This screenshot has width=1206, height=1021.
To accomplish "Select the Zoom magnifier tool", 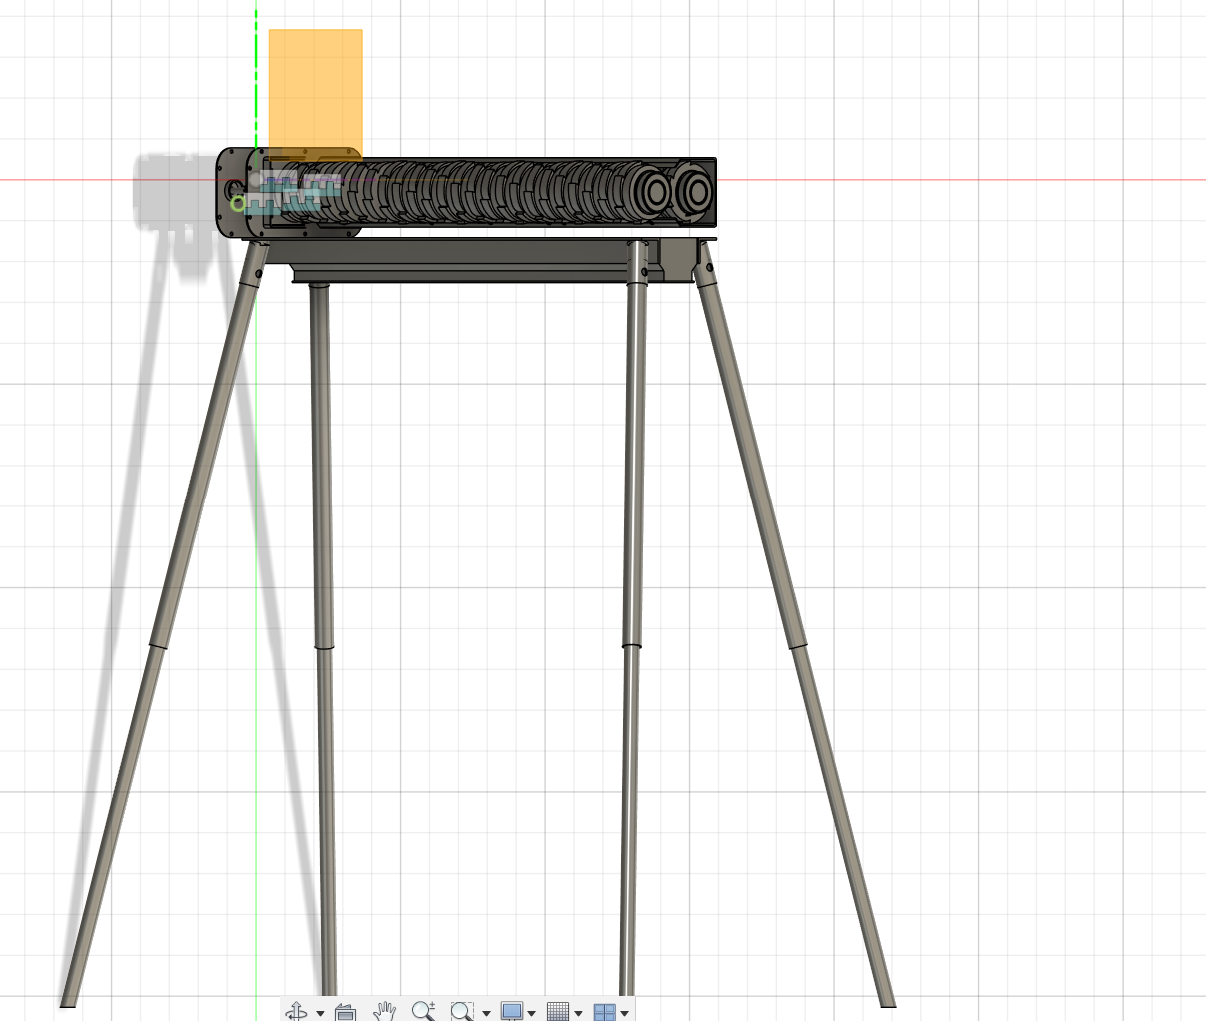I will click(x=423, y=1011).
